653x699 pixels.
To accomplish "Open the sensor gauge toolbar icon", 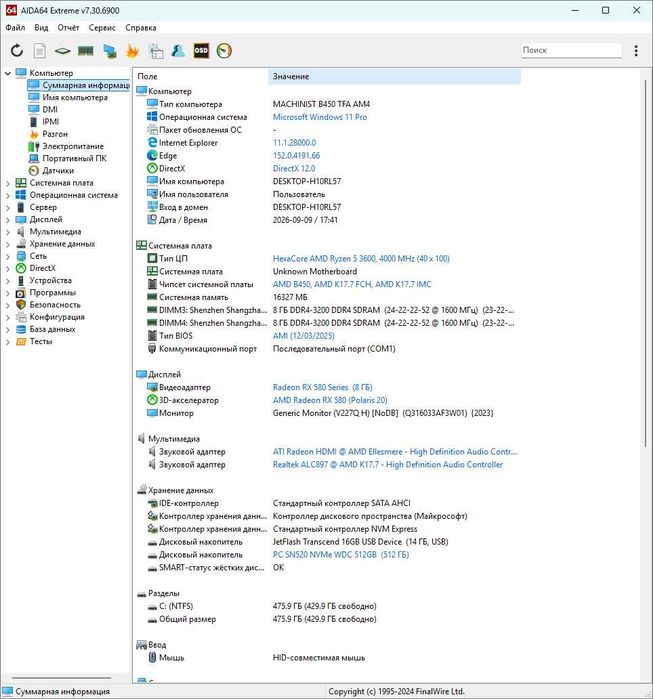I will 224,50.
